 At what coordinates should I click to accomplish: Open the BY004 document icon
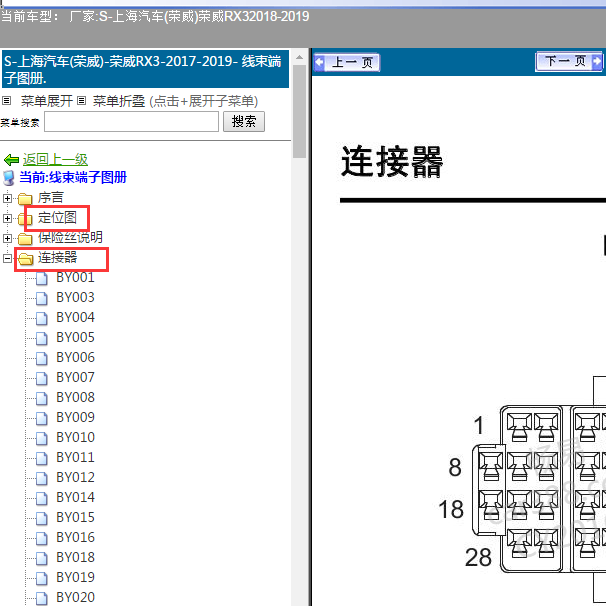pos(42,318)
